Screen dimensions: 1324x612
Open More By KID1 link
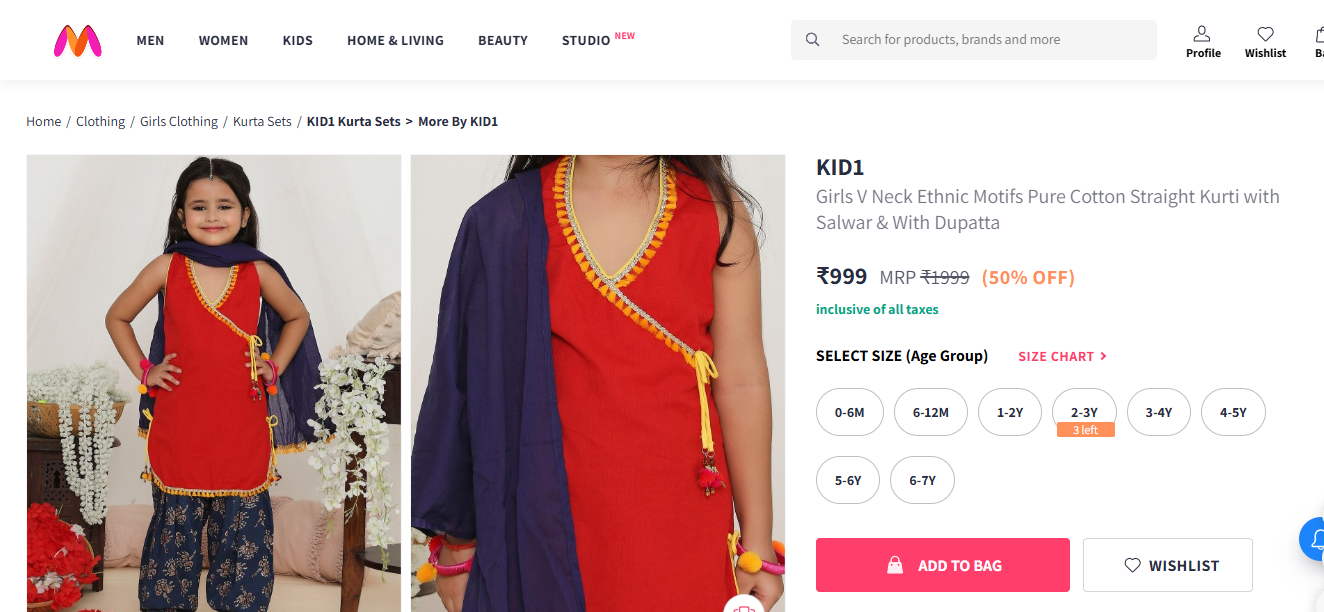coord(458,122)
